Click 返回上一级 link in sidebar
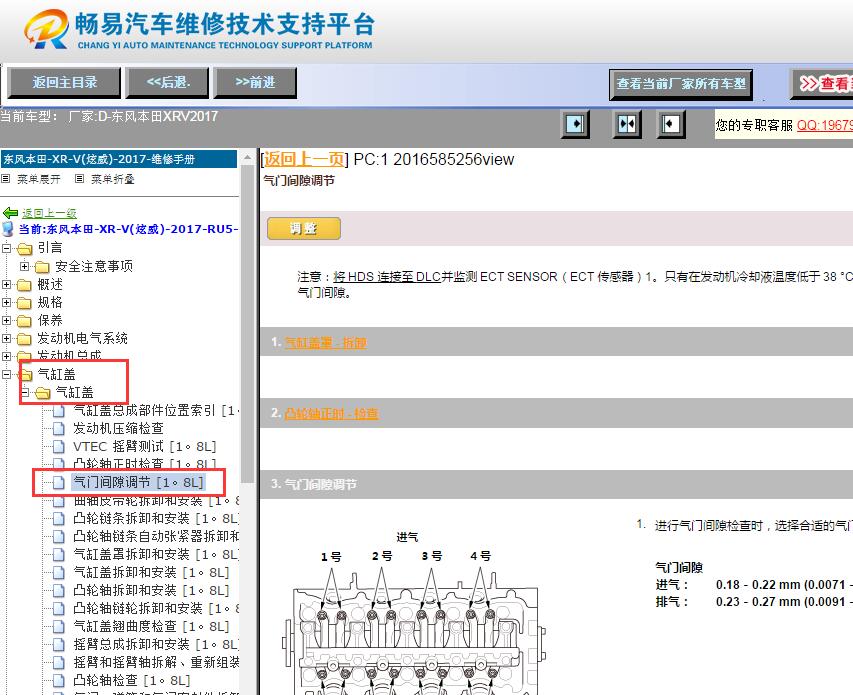 [49, 213]
